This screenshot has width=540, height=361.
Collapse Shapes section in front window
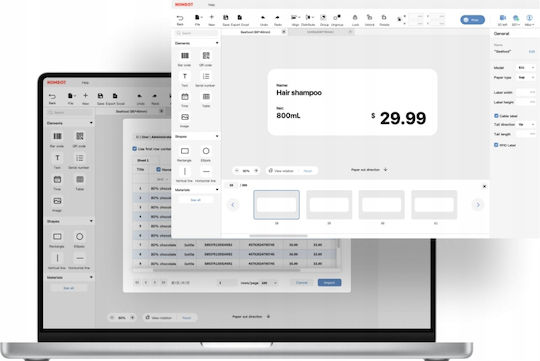click(217, 136)
